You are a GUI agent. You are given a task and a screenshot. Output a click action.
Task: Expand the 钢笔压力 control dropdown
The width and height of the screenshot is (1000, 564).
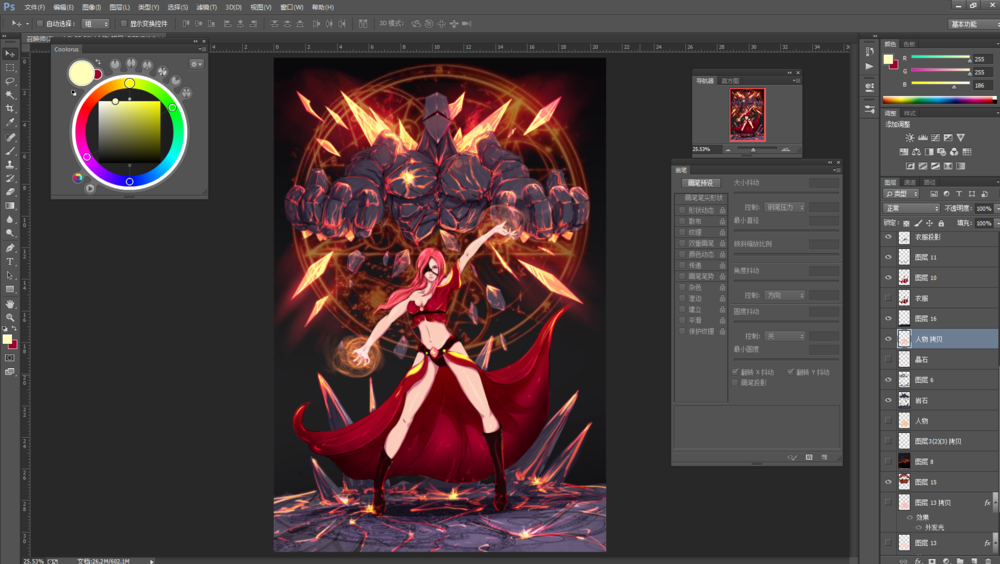pyautogui.click(x=787, y=207)
